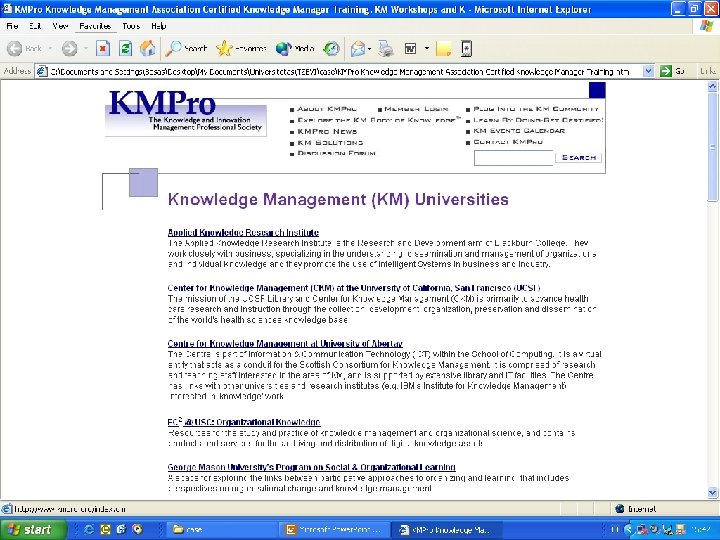The image size is (720, 540).
Task: Open Back button history dropdown arrow
Action: [x=50, y=48]
